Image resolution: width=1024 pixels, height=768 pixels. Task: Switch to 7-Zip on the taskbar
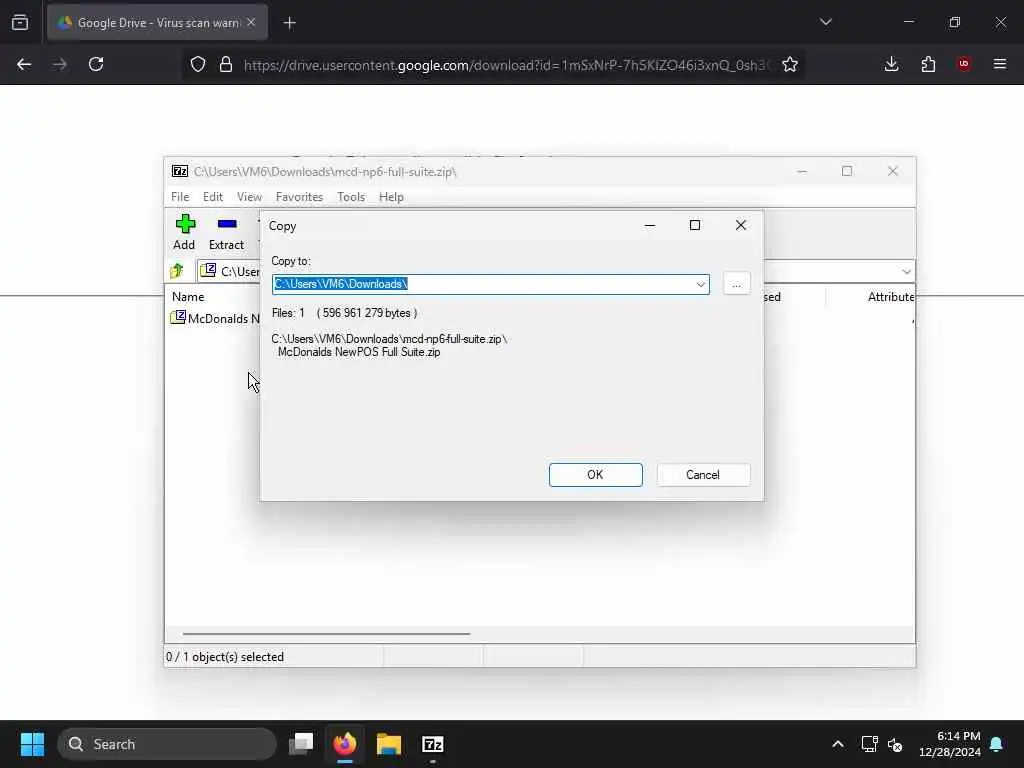(432, 744)
